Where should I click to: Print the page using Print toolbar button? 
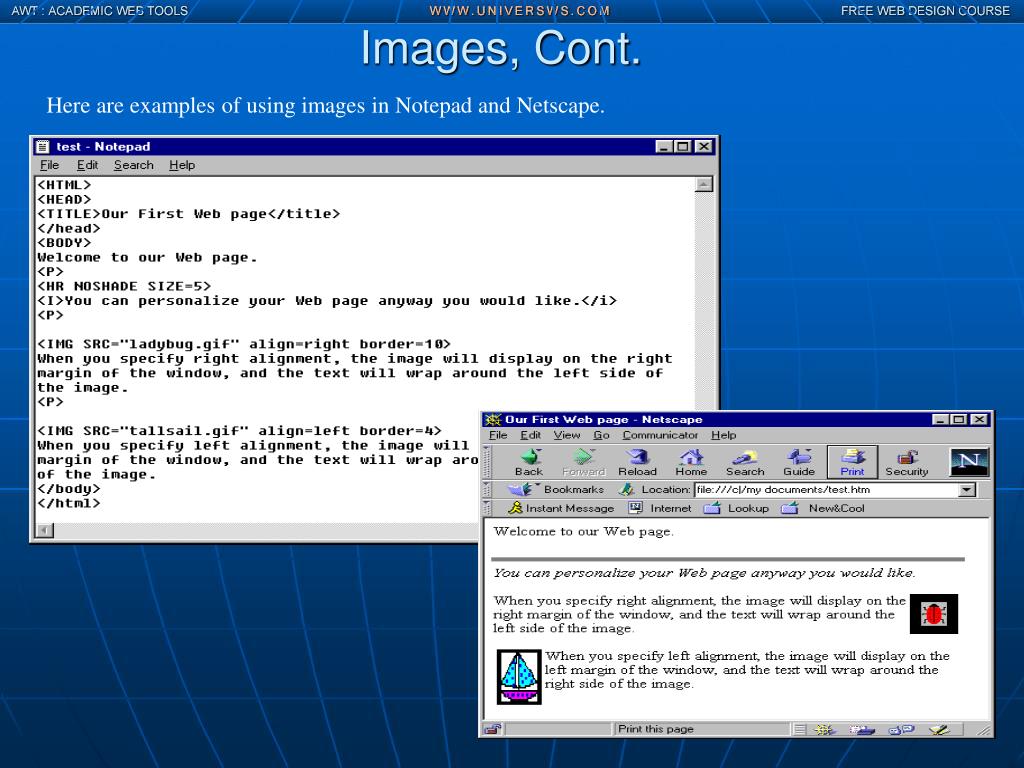852,462
